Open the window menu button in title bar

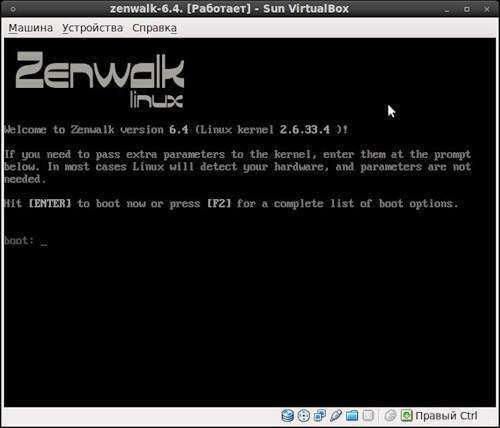coord(13,9)
